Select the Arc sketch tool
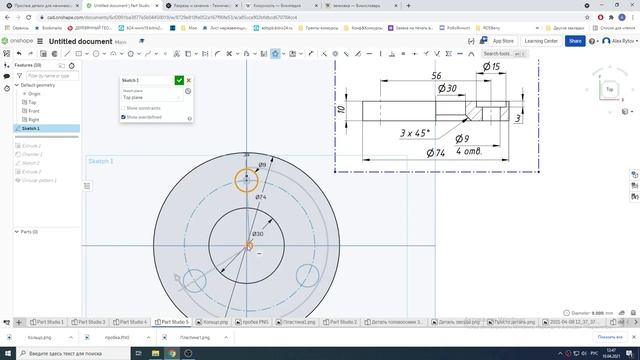The height and width of the screenshot is (360, 640). point(113,53)
